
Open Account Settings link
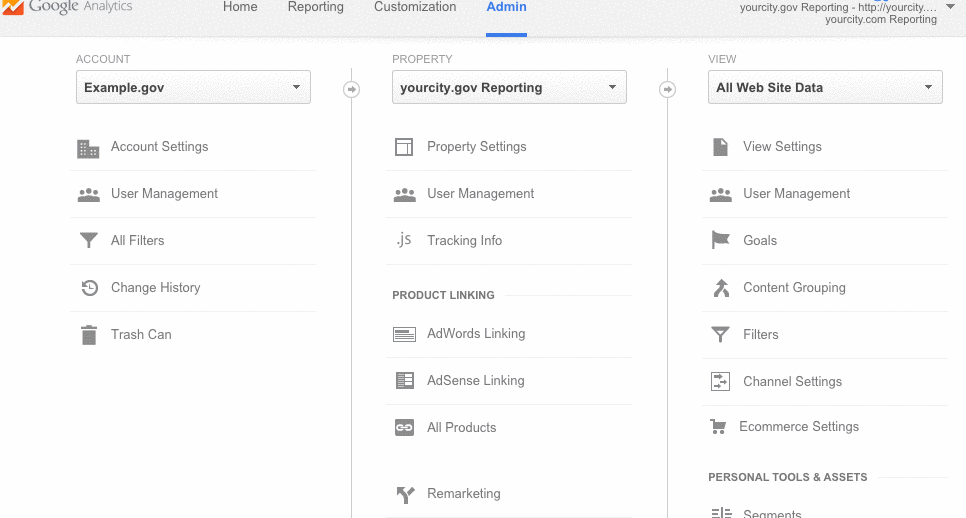click(x=160, y=147)
